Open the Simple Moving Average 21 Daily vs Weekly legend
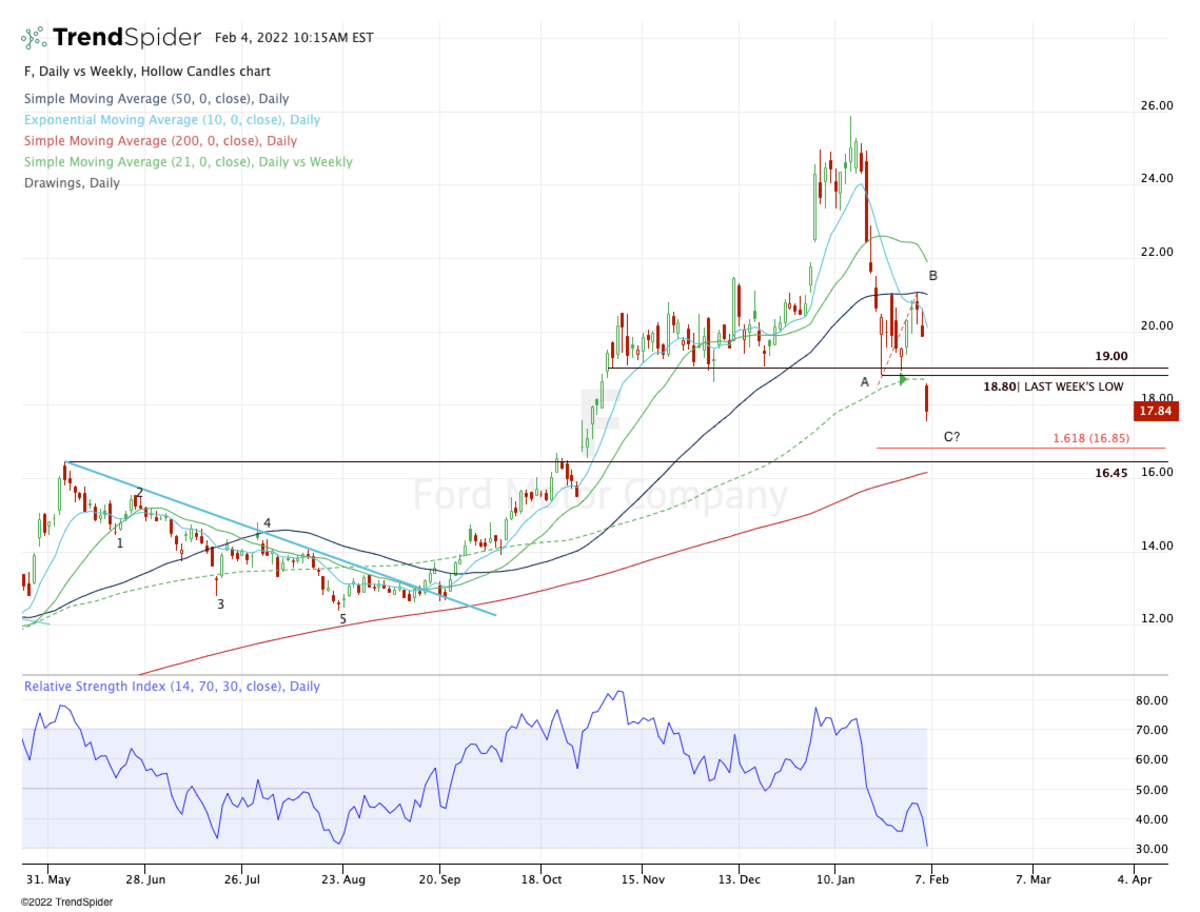1200x912 pixels. point(188,162)
